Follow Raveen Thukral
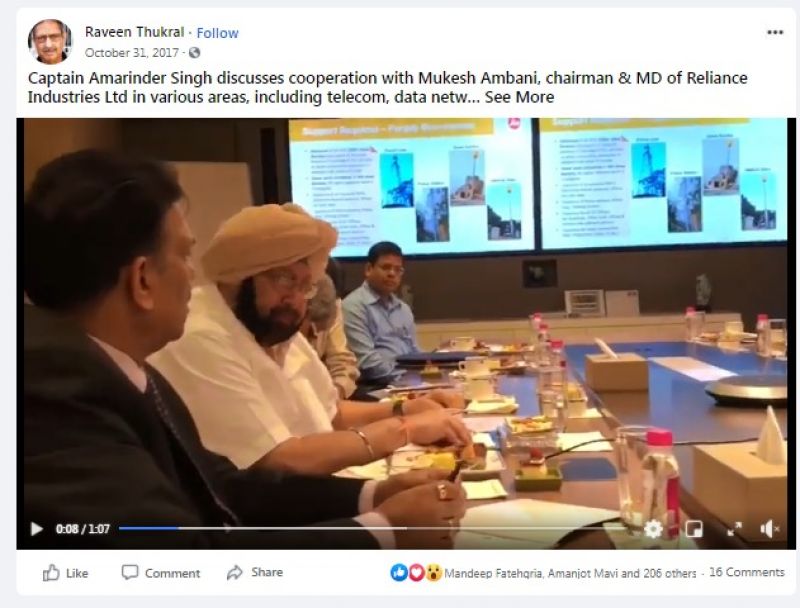Screen dimensions: 800x608 point(217,33)
